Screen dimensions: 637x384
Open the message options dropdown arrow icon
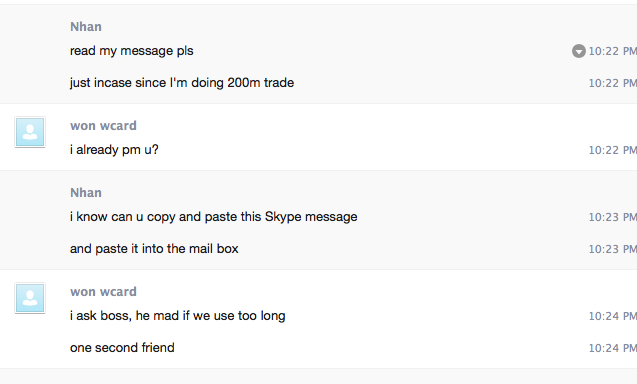pos(578,51)
